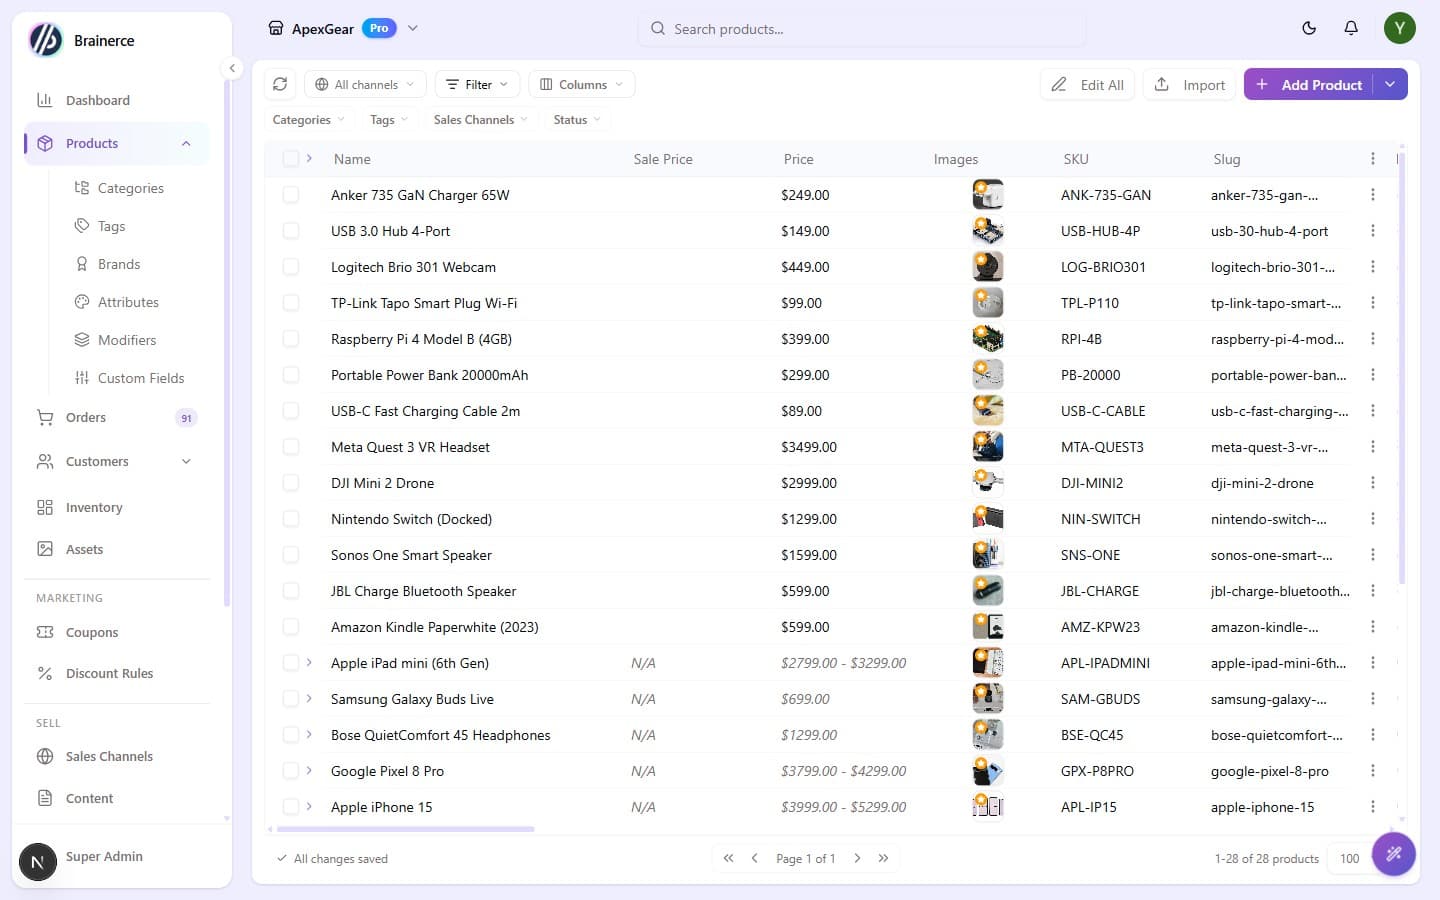Open table header options menu

[x=1373, y=159]
